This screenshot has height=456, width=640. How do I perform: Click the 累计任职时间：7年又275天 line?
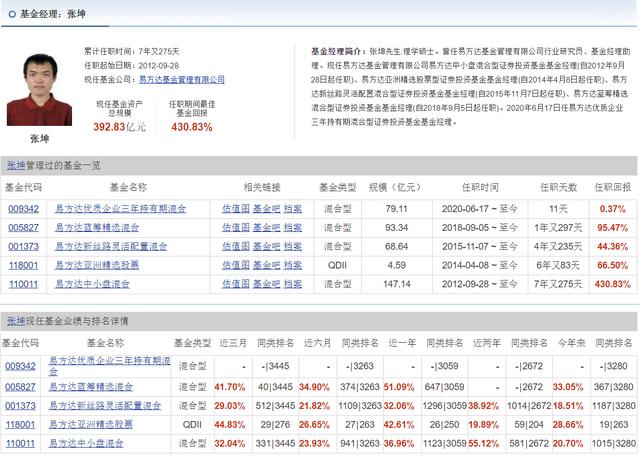[131, 51]
